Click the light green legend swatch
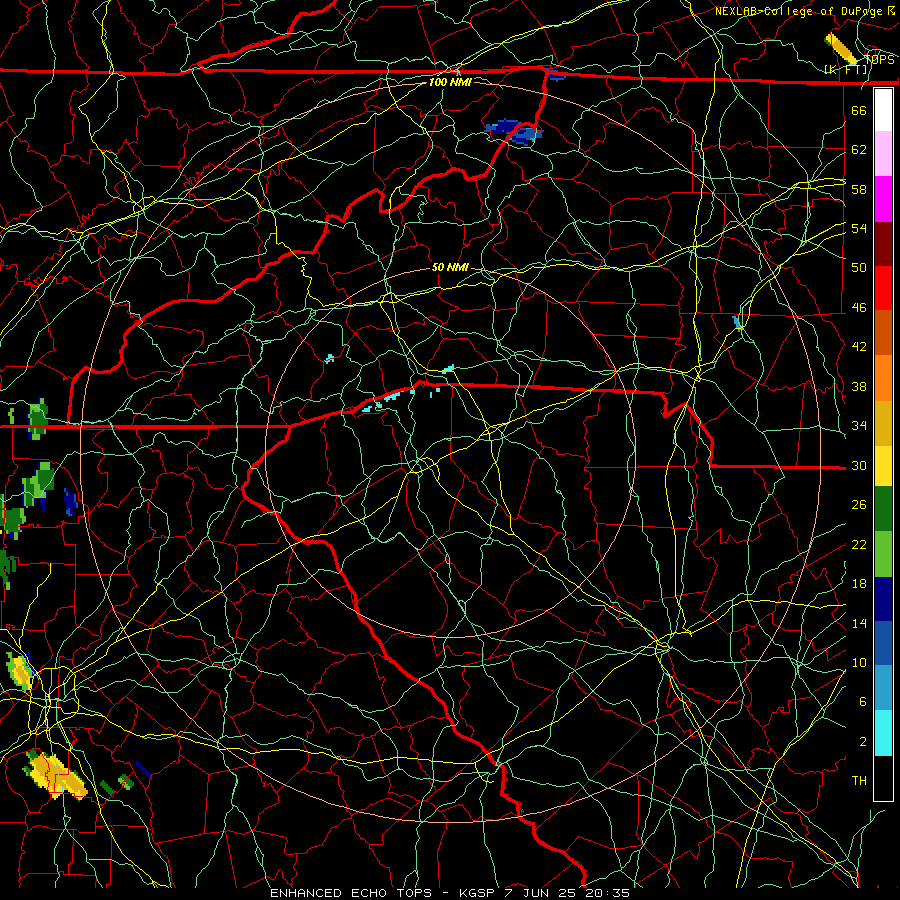Viewport: 900px width, 900px height. 883,554
